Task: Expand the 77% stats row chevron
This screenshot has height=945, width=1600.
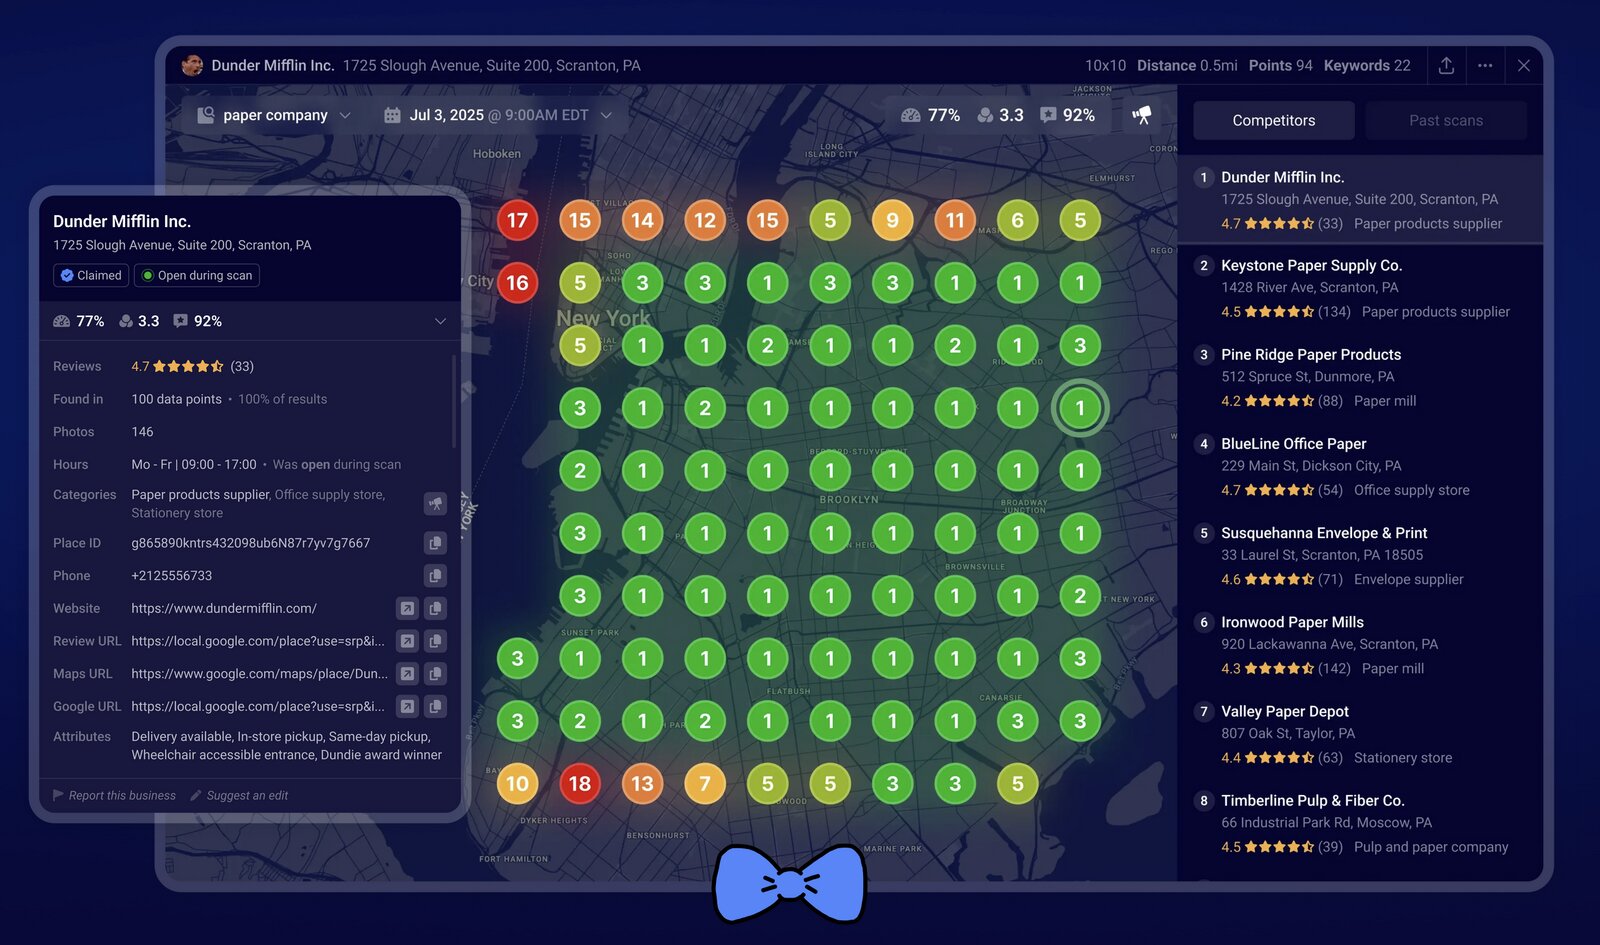Action: click(x=440, y=321)
